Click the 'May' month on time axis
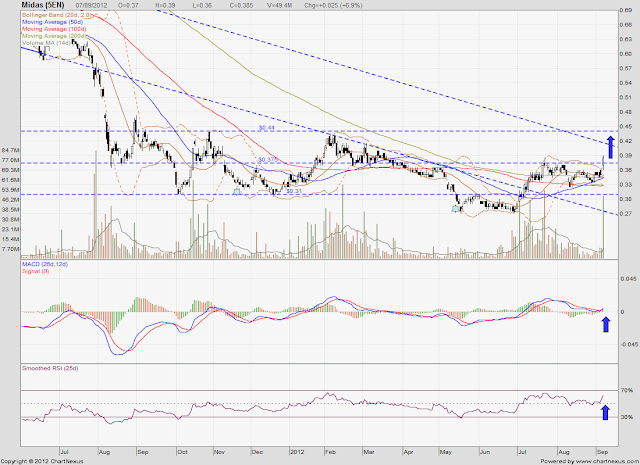 (446, 452)
